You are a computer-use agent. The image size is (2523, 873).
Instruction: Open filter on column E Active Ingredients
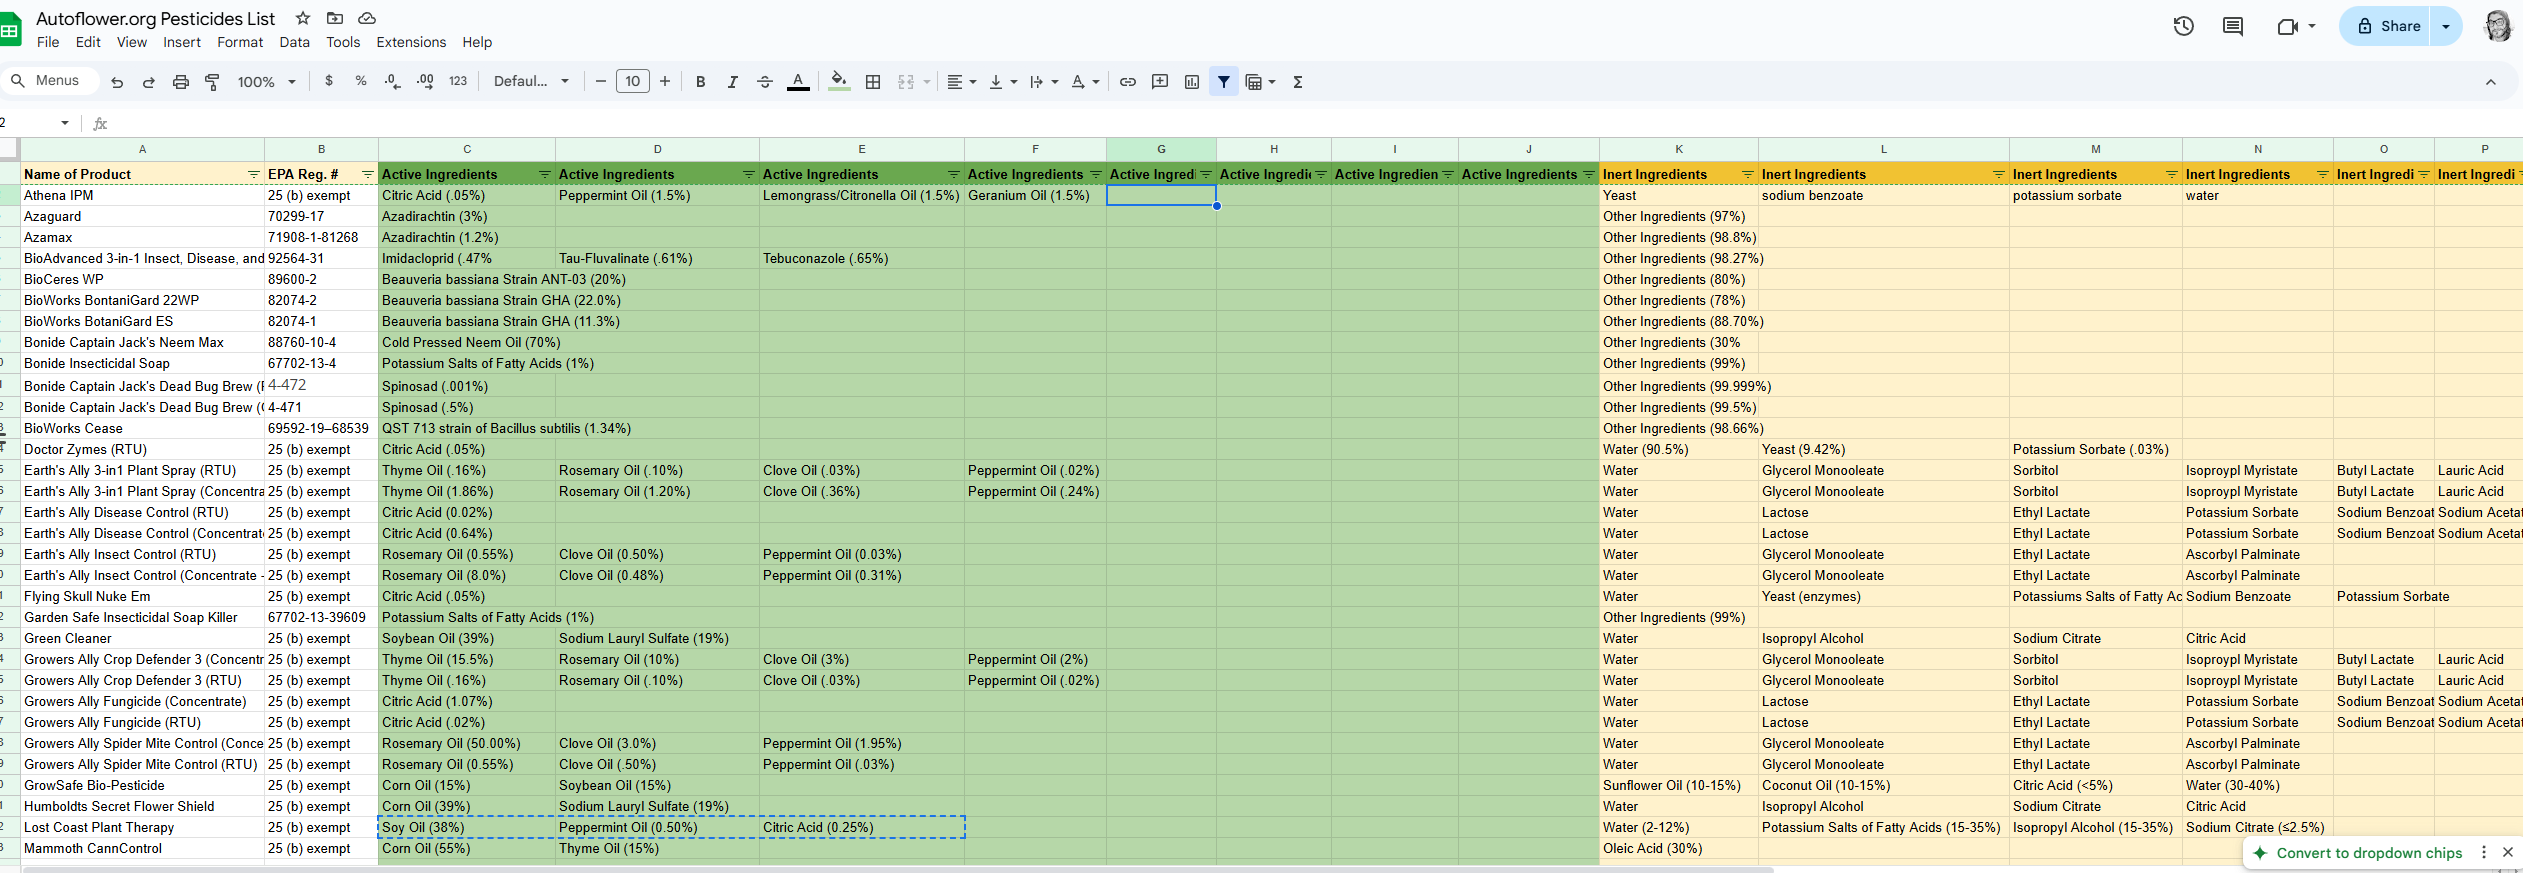(952, 174)
